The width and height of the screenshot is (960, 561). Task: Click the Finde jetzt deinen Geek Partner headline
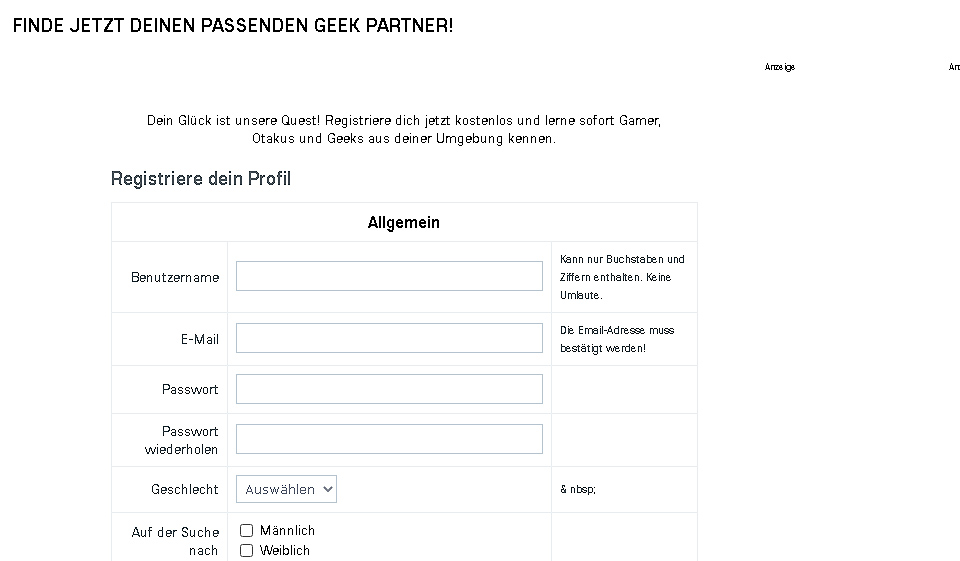tap(233, 26)
